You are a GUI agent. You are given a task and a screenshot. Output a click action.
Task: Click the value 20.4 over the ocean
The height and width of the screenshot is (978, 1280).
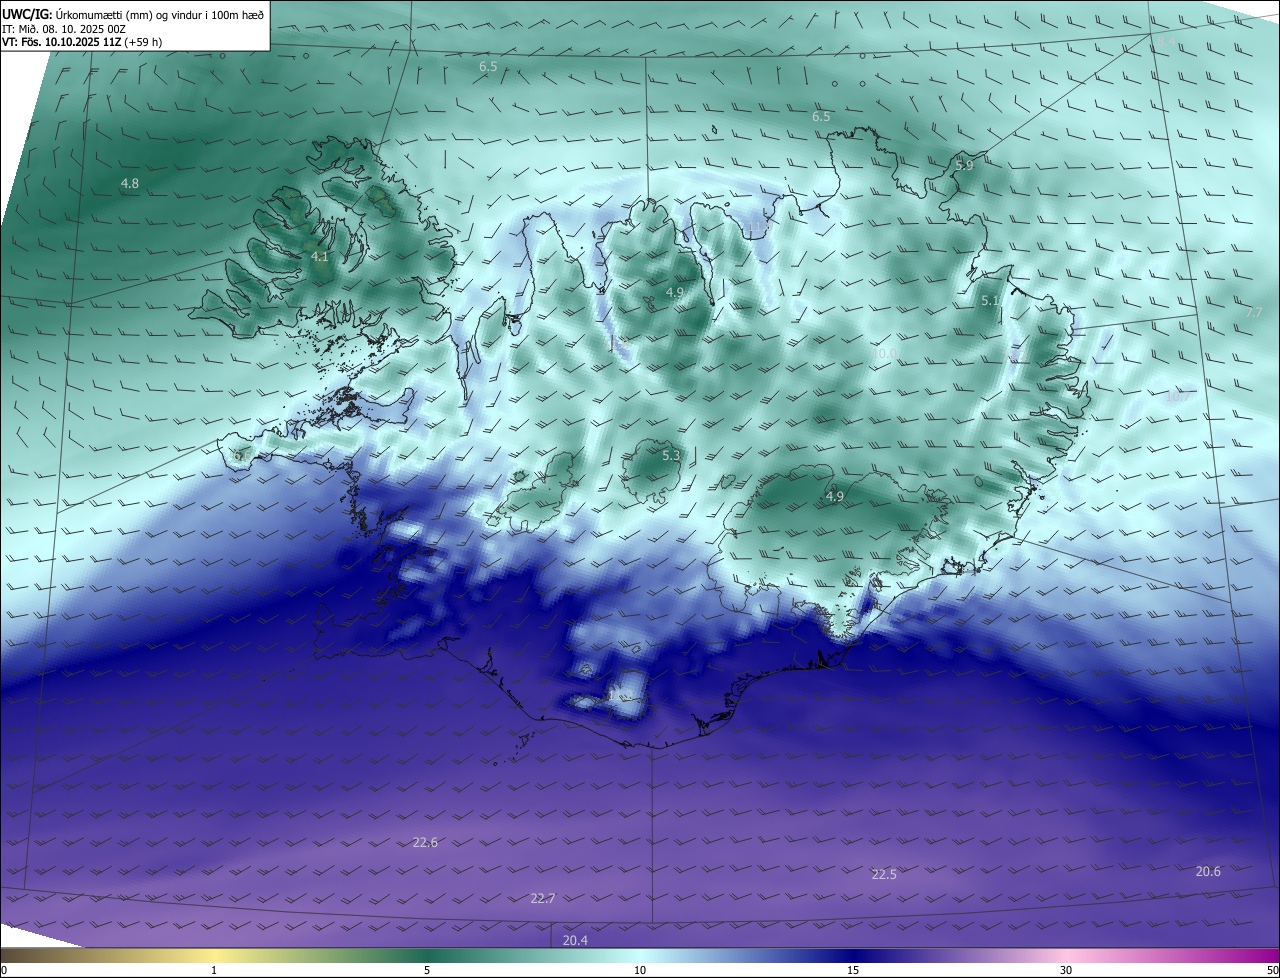pos(575,941)
